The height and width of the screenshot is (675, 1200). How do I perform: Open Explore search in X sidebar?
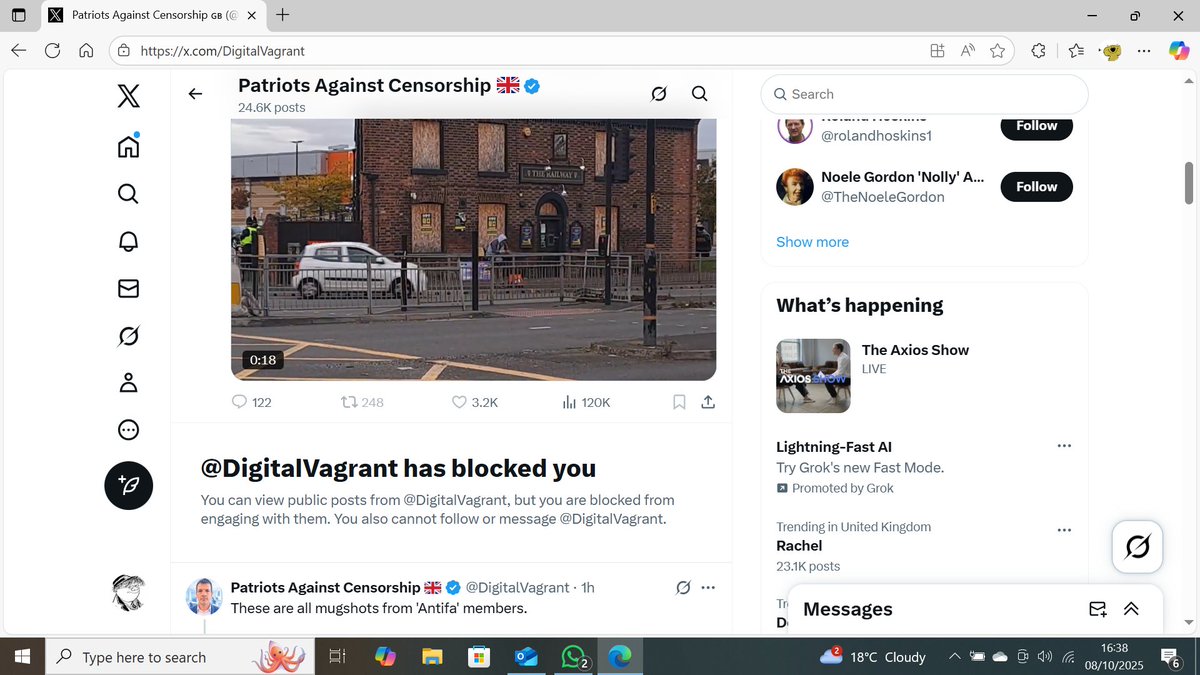click(x=128, y=193)
